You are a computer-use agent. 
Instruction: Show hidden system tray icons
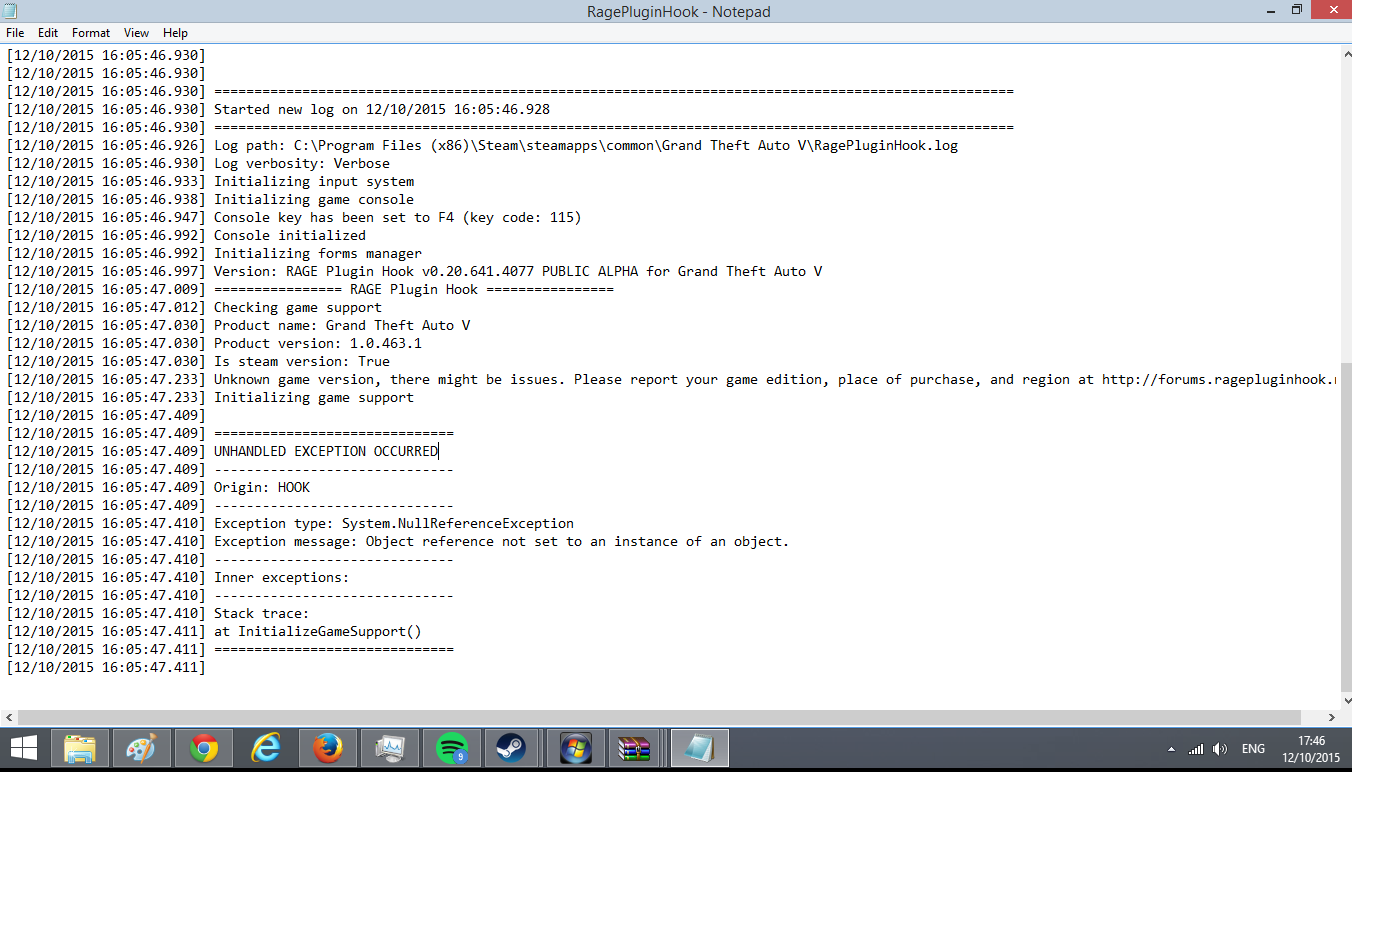coord(1171,749)
